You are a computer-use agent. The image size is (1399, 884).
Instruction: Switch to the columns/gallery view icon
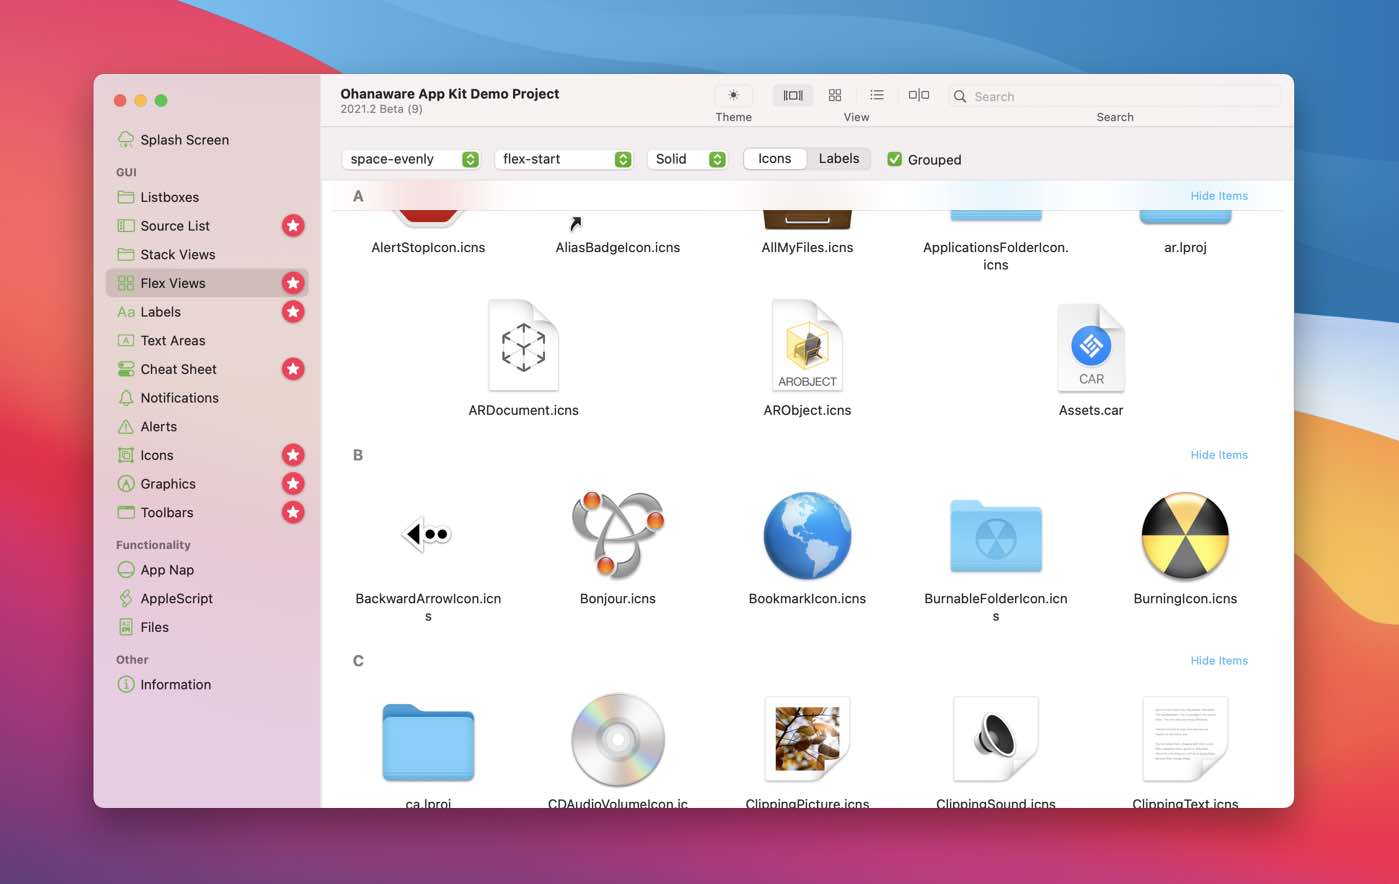click(793, 95)
